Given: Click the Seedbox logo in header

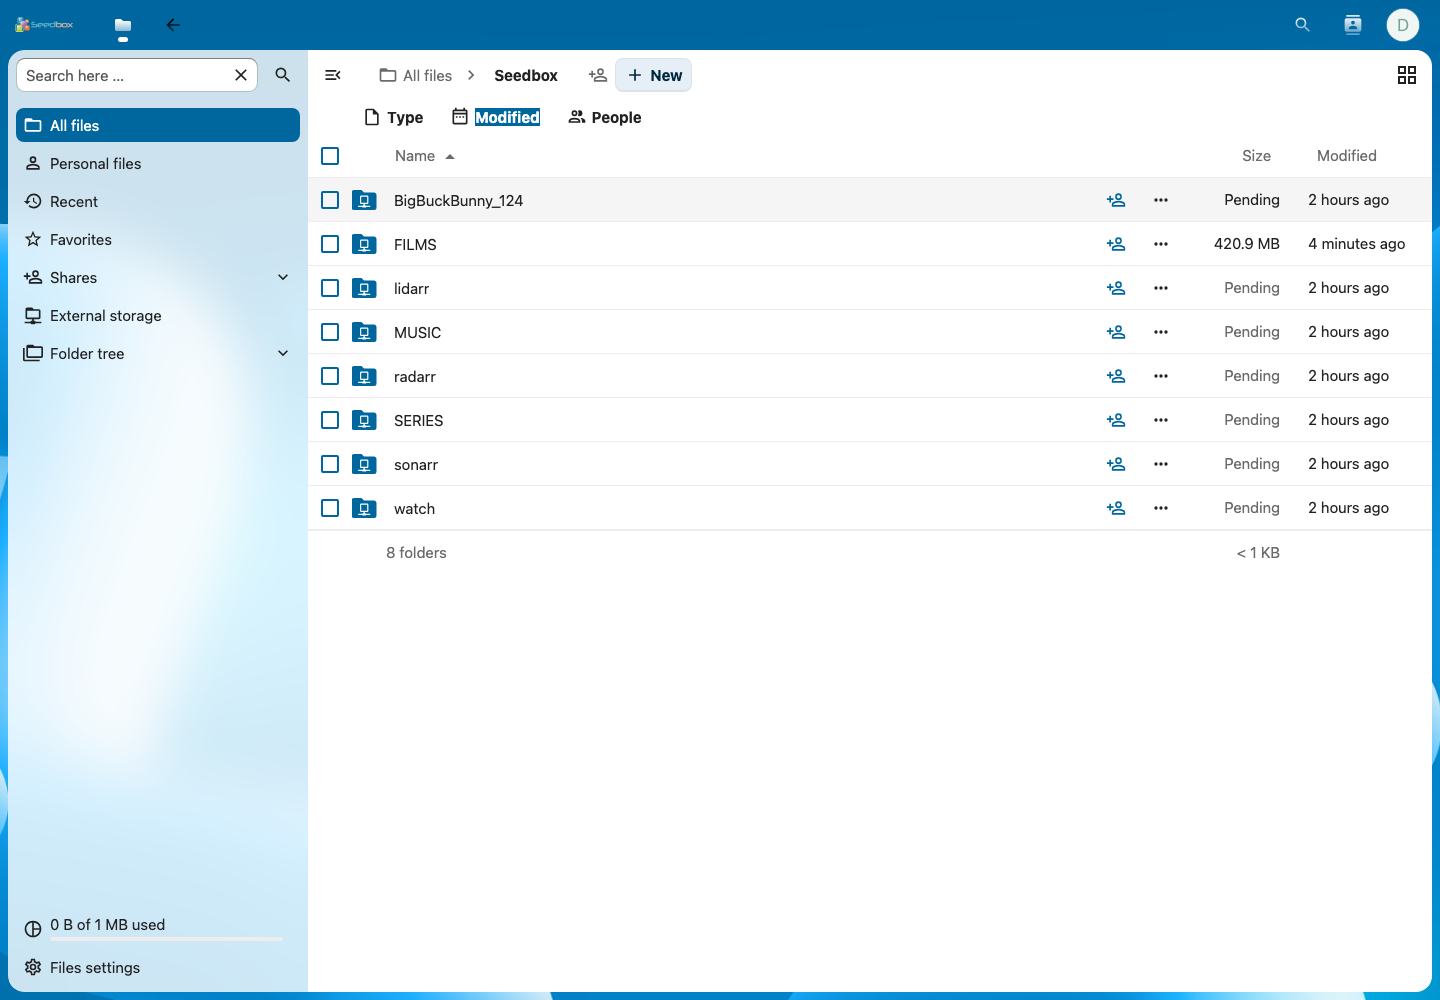Looking at the screenshot, I should (44, 25).
